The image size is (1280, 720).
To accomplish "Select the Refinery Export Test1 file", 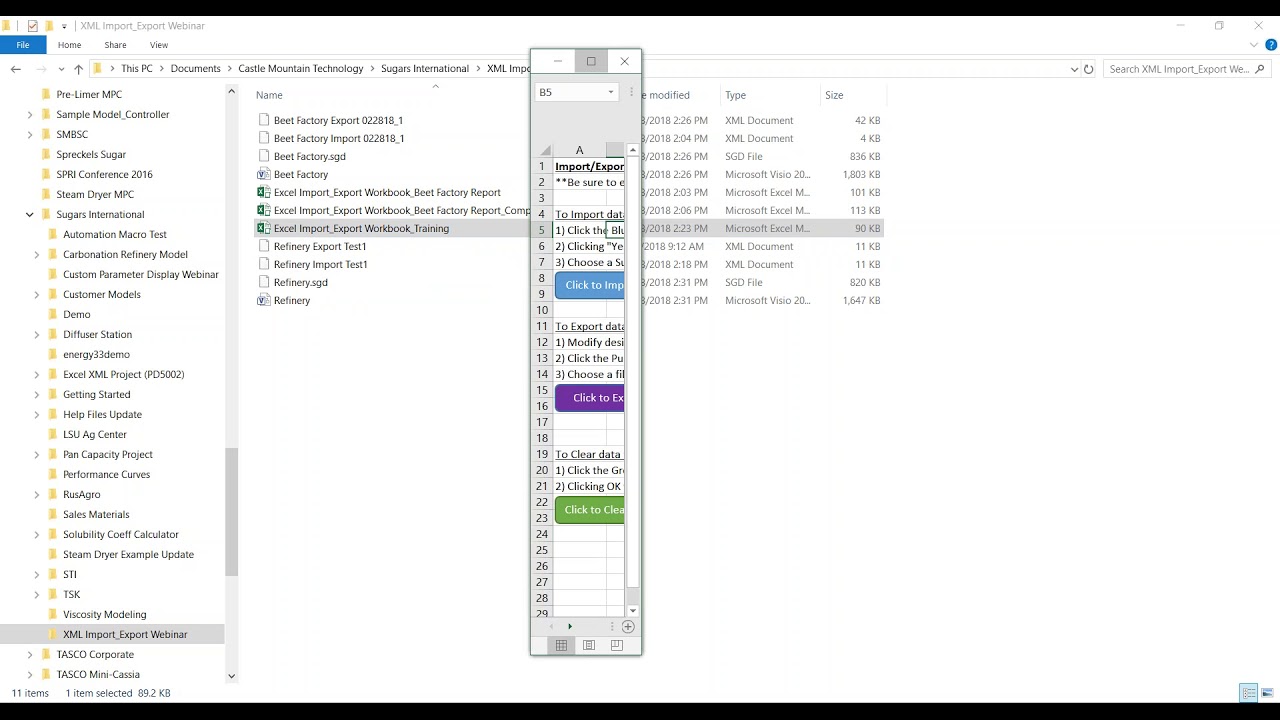I will (x=320, y=246).
